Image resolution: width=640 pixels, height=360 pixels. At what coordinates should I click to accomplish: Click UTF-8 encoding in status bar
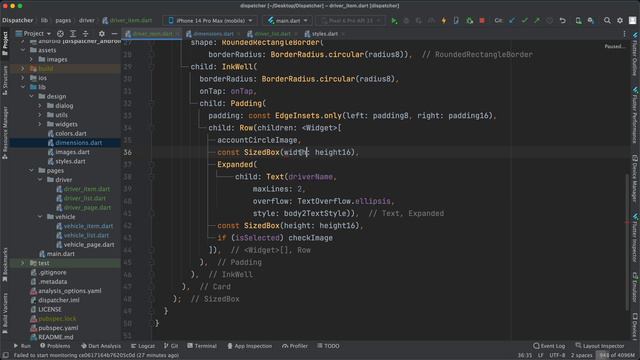pos(557,356)
